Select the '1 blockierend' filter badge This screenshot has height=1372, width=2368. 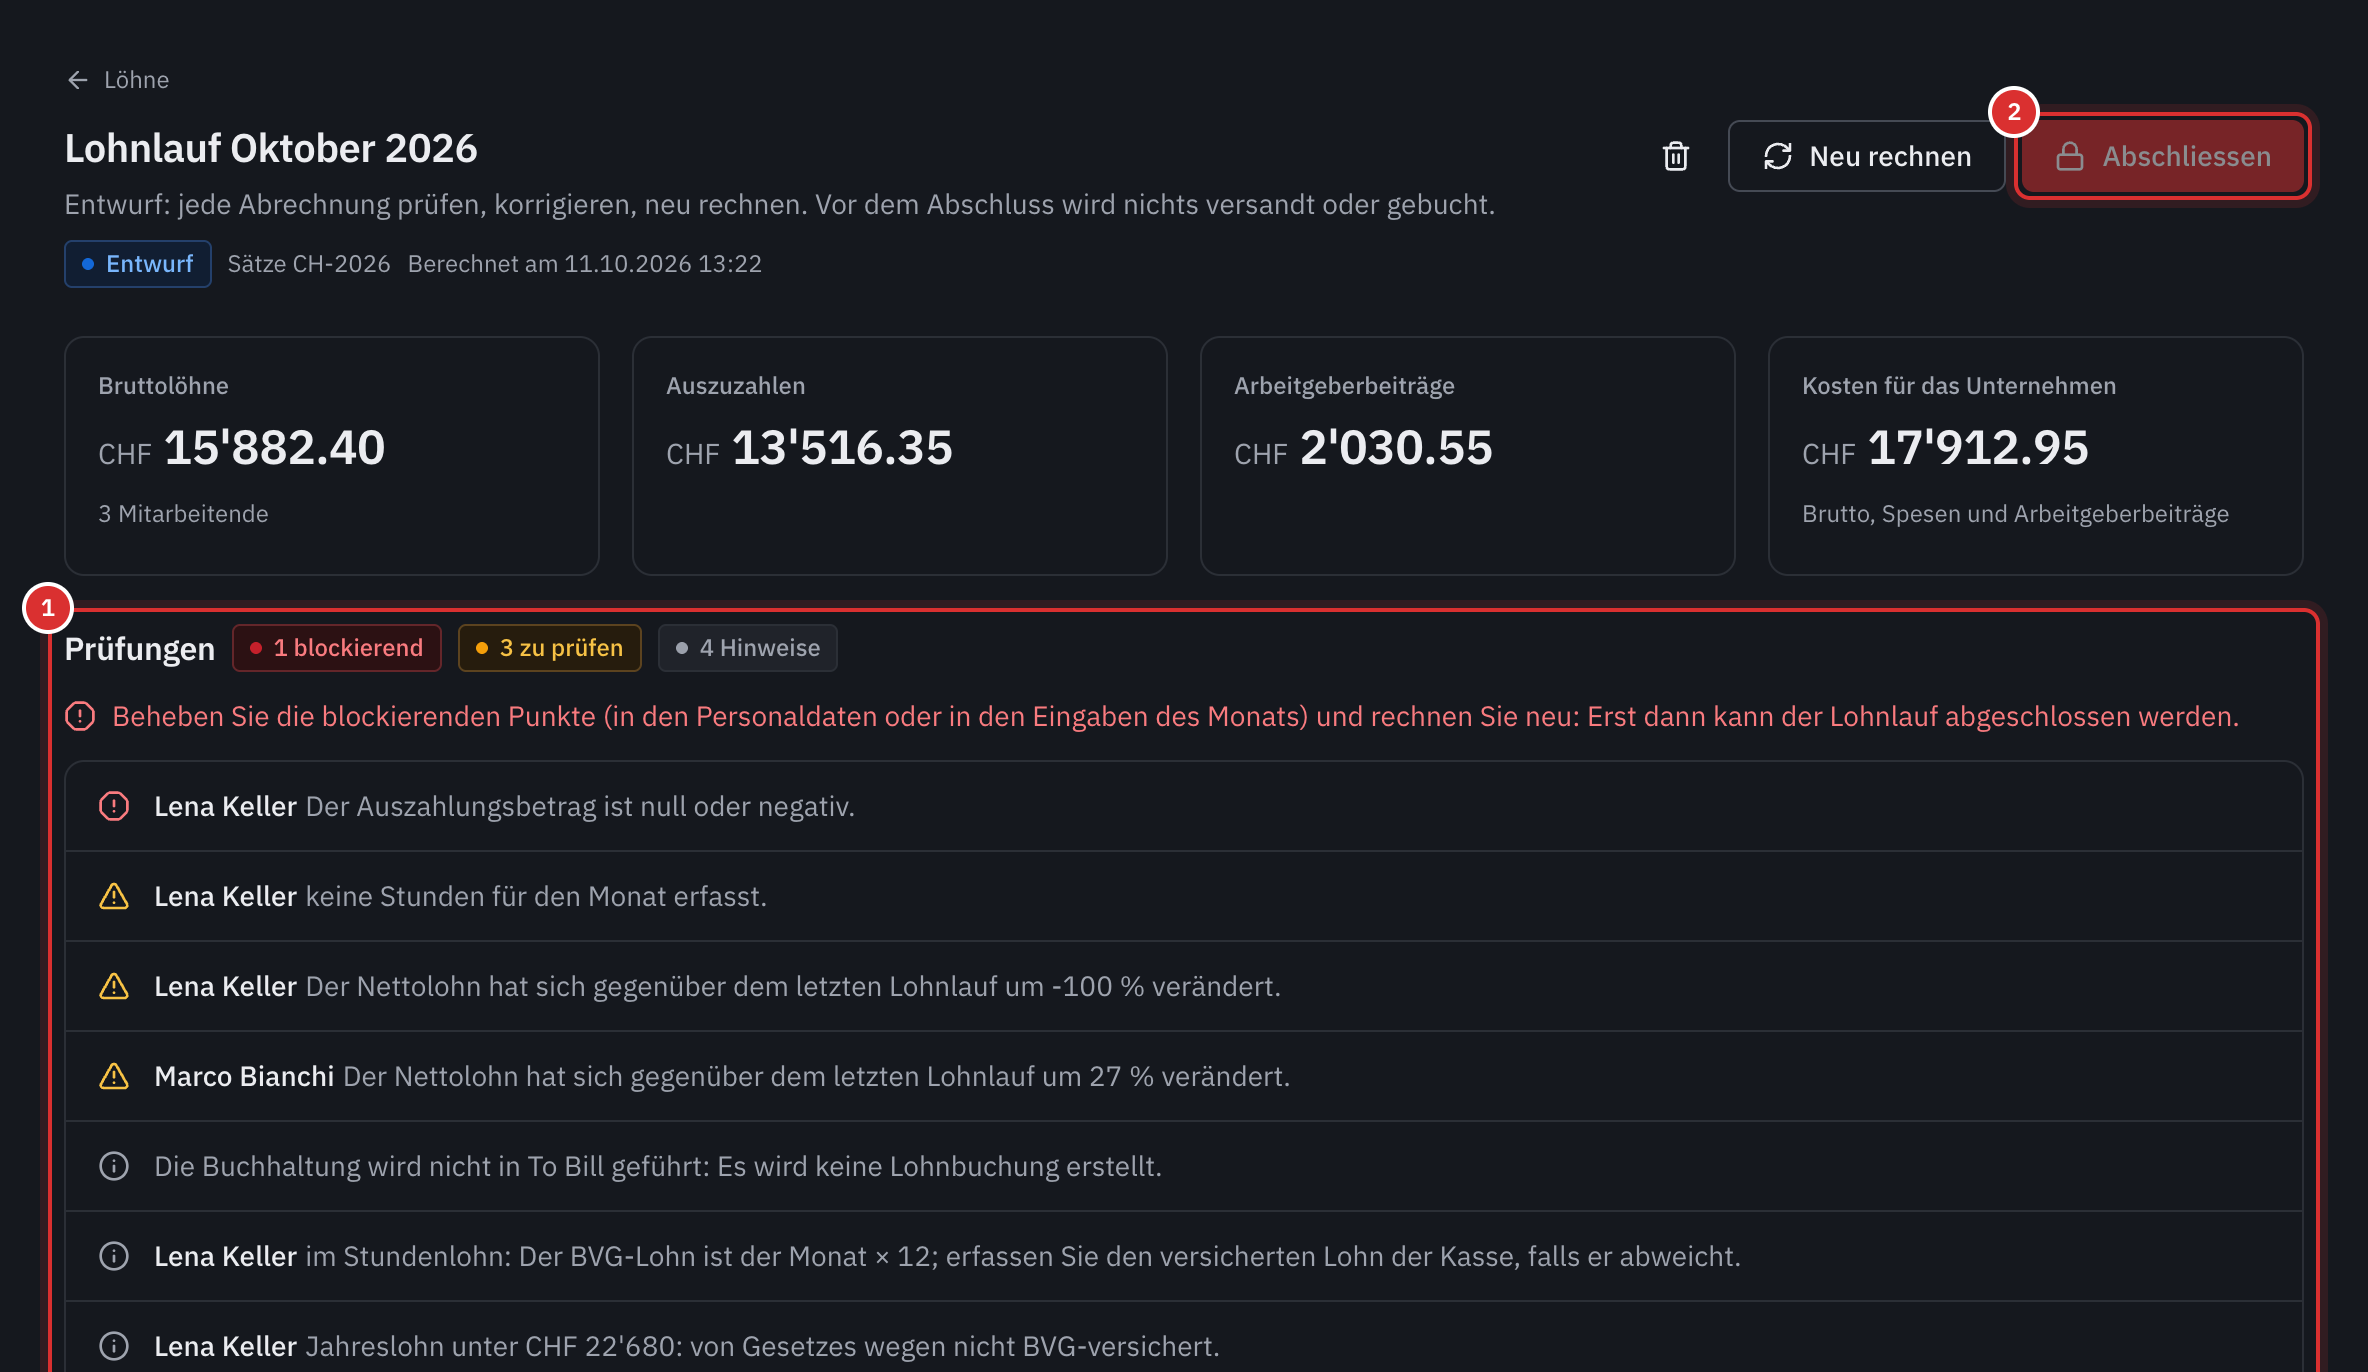pyautogui.click(x=337, y=648)
